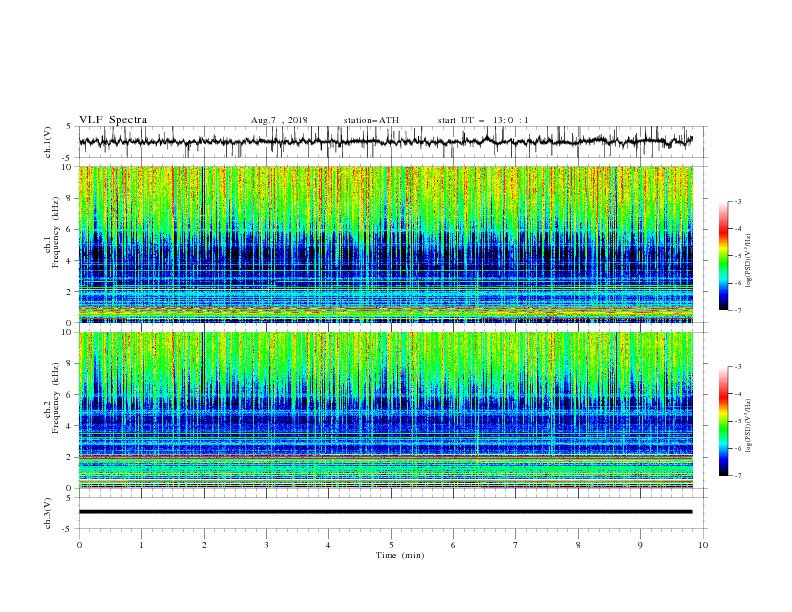Click time axis tick label '2'
Image resolution: width=792 pixels, height=612 pixels.
coord(204,545)
